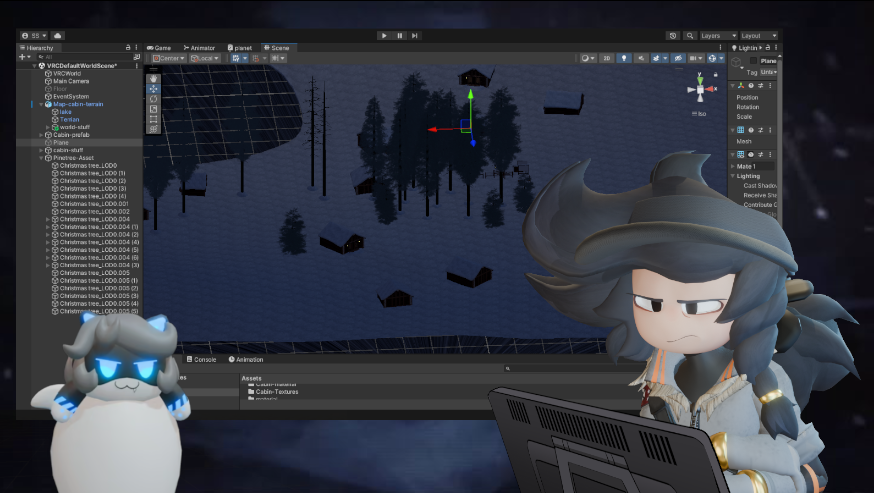
Task: Open Transform component help icon
Action: point(751,85)
